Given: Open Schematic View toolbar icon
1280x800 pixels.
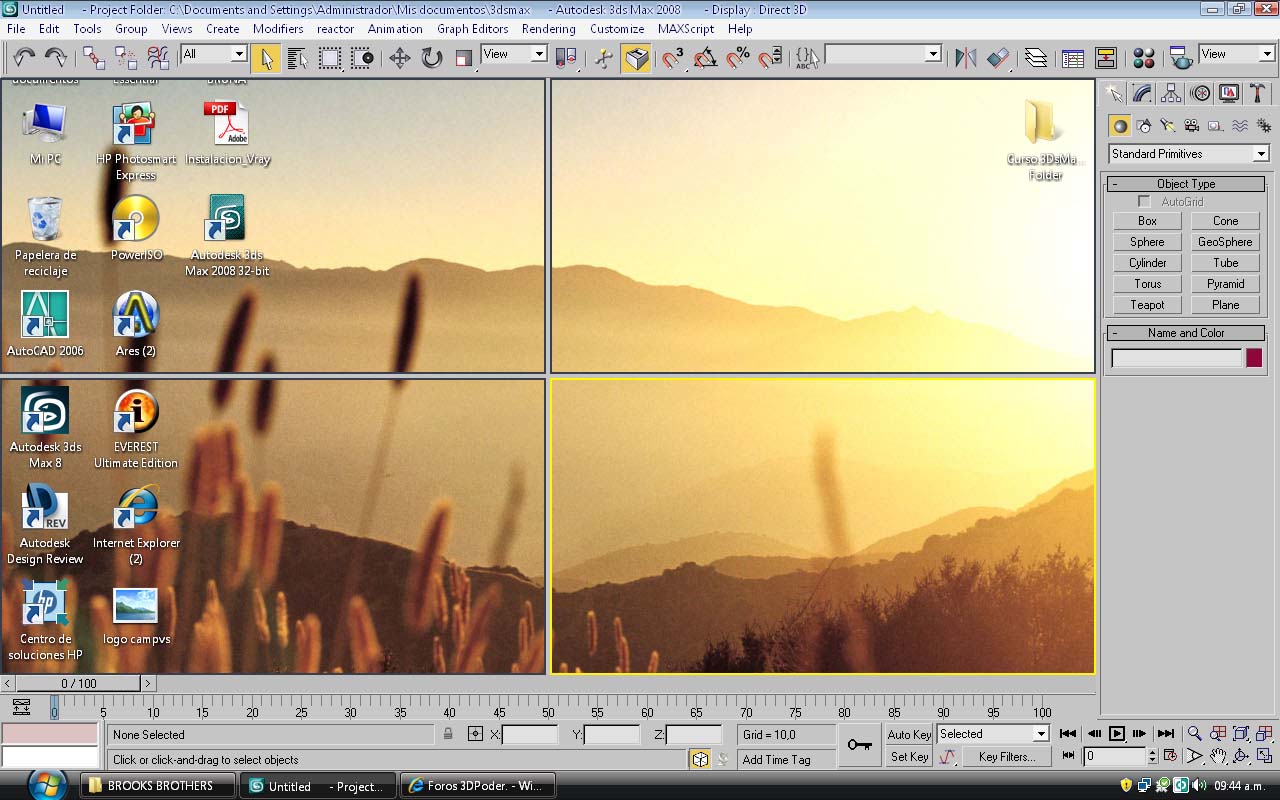Looking at the screenshot, I should pyautogui.click(x=1105, y=58).
